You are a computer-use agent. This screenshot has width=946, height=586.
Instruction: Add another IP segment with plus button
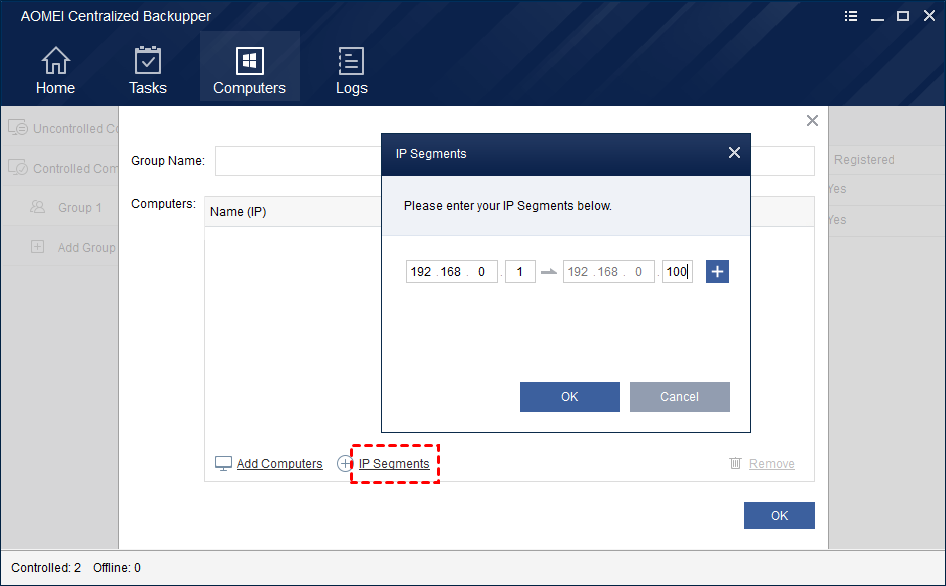coord(717,272)
